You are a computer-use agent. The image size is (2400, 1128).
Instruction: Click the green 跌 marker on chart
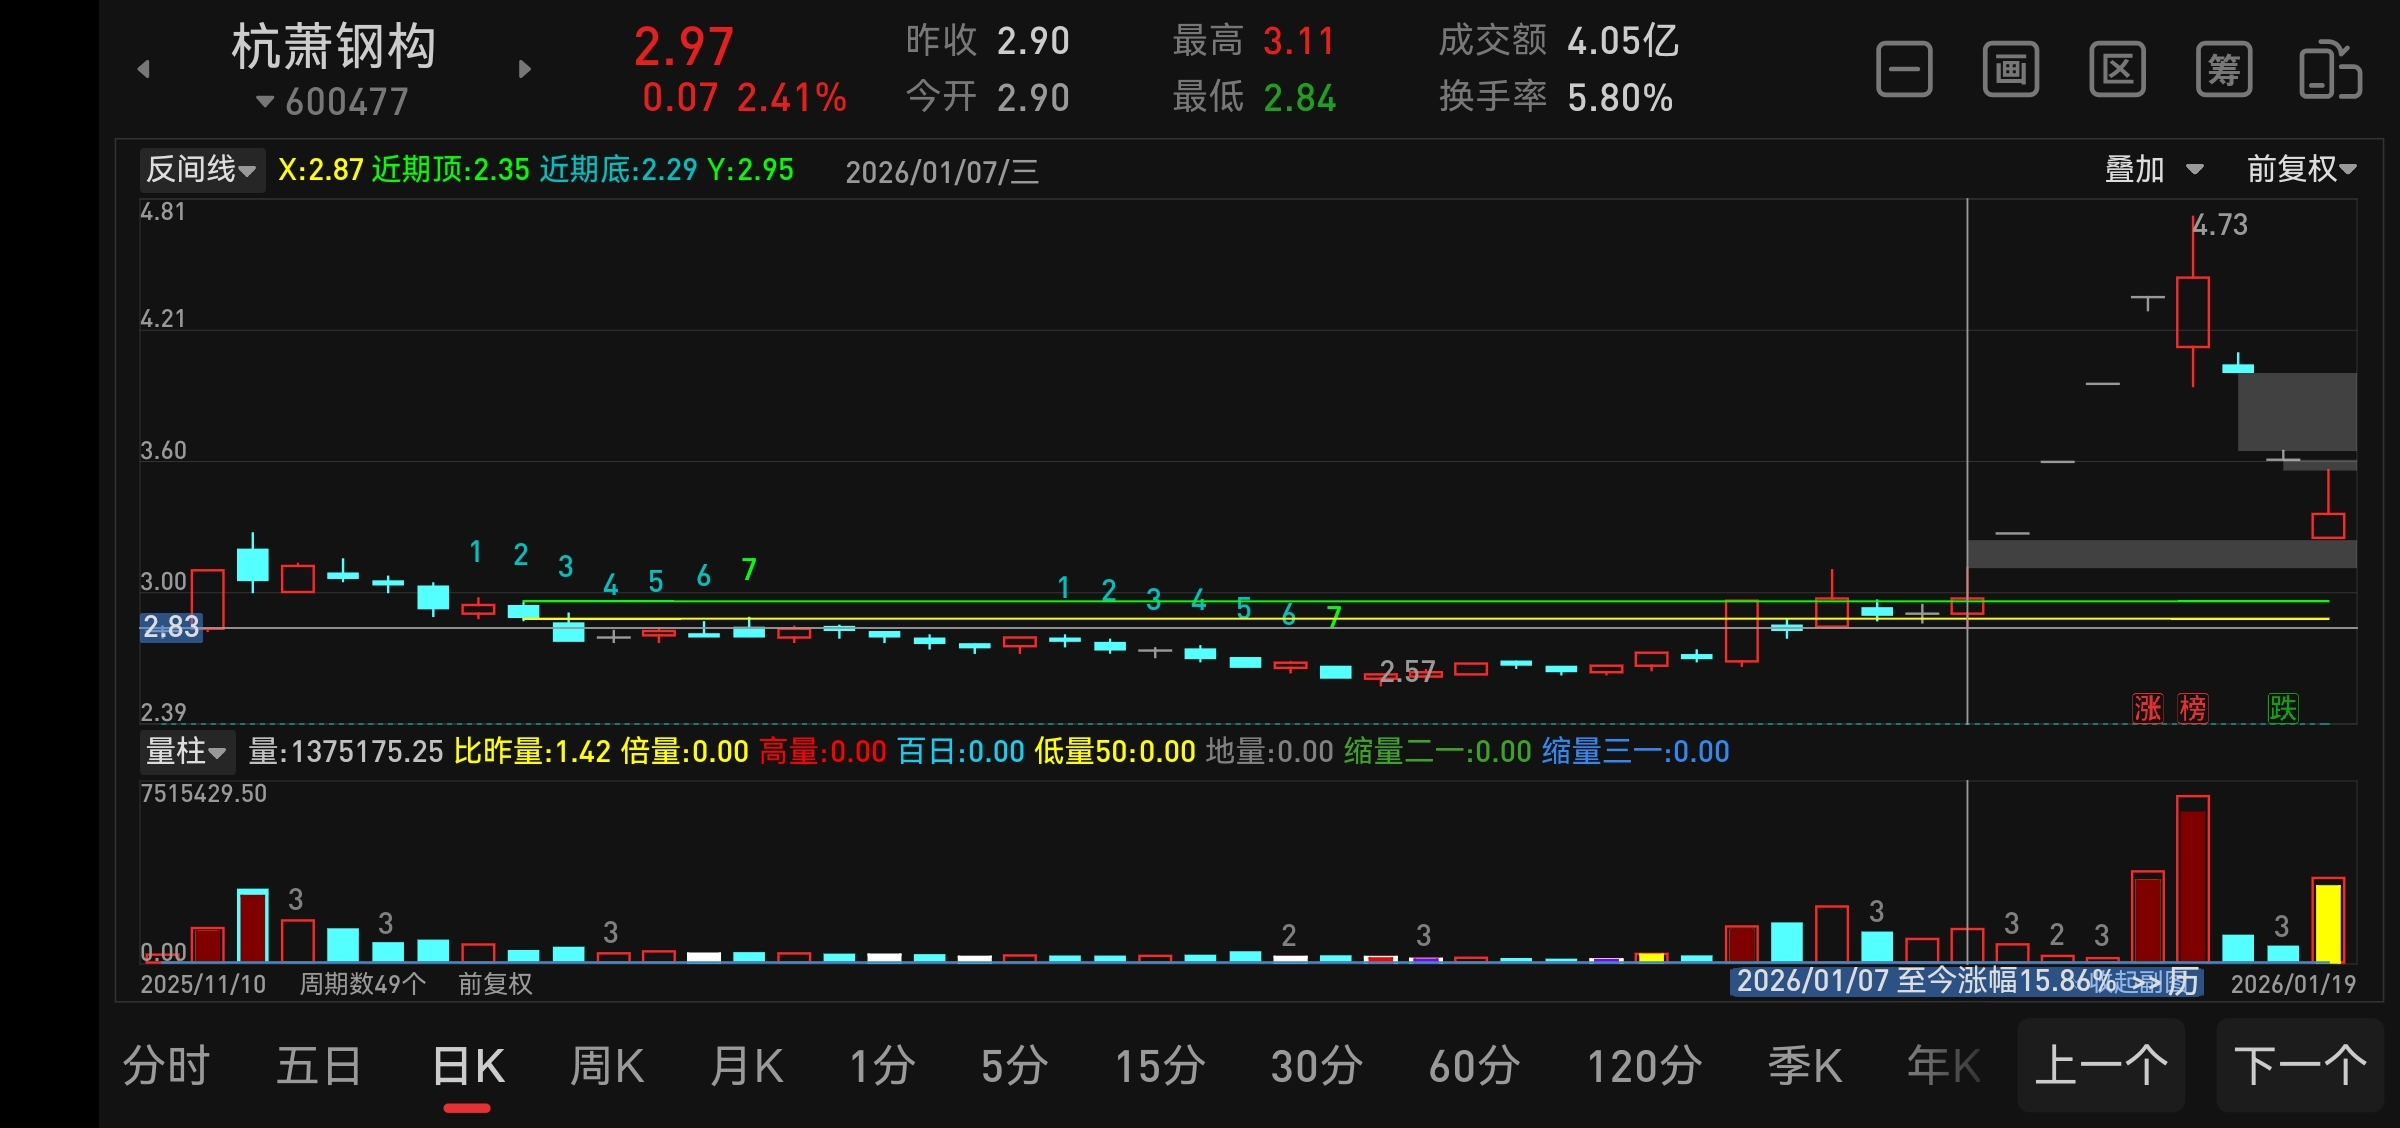(2282, 708)
